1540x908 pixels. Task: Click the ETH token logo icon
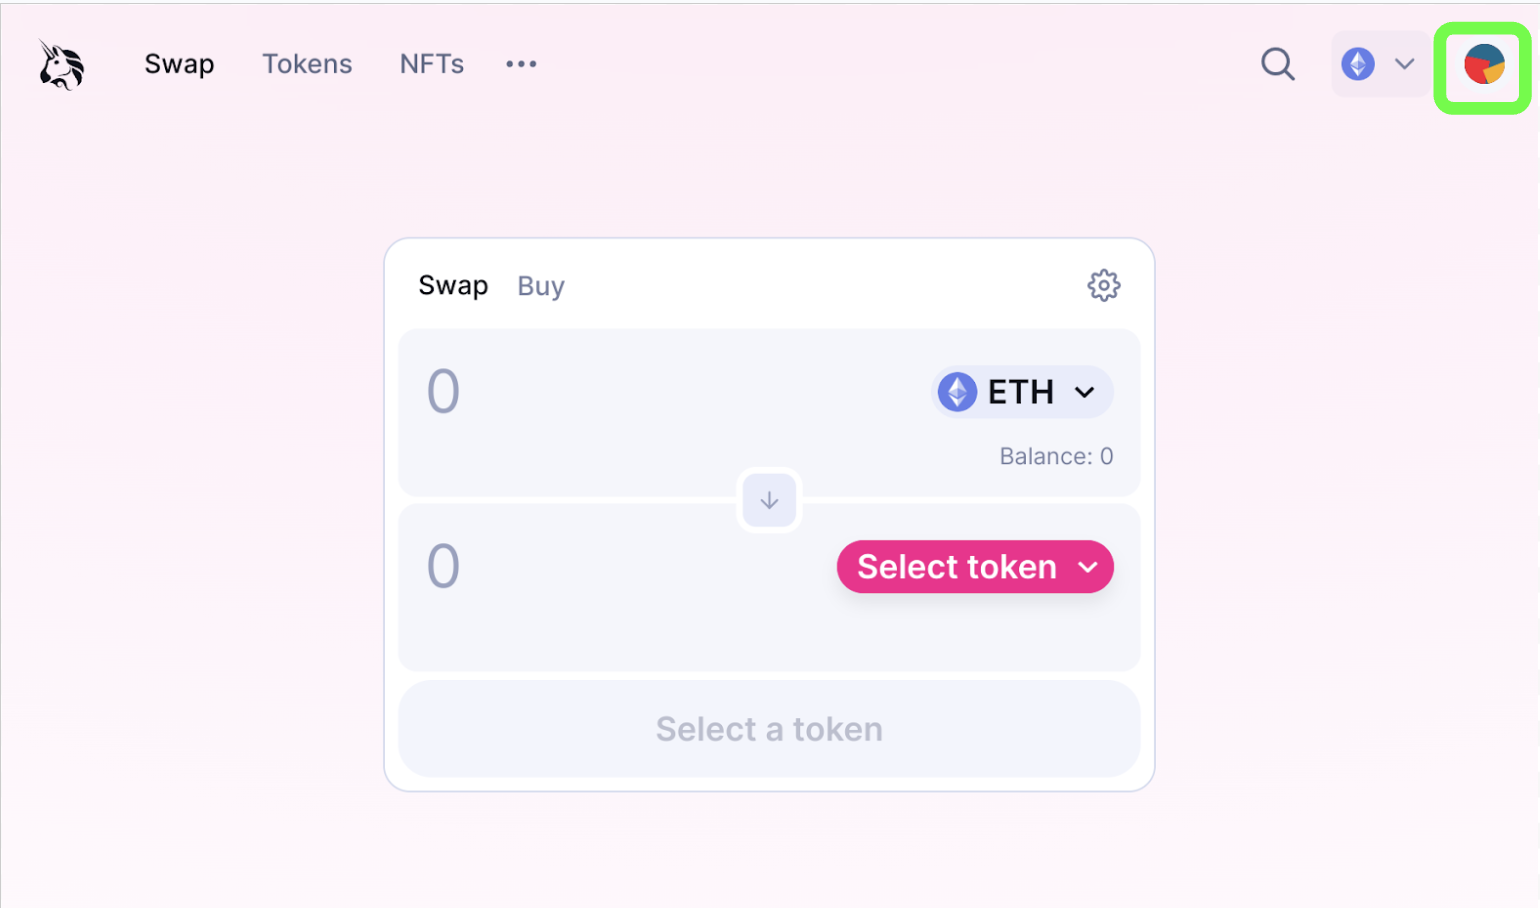pyautogui.click(x=957, y=392)
